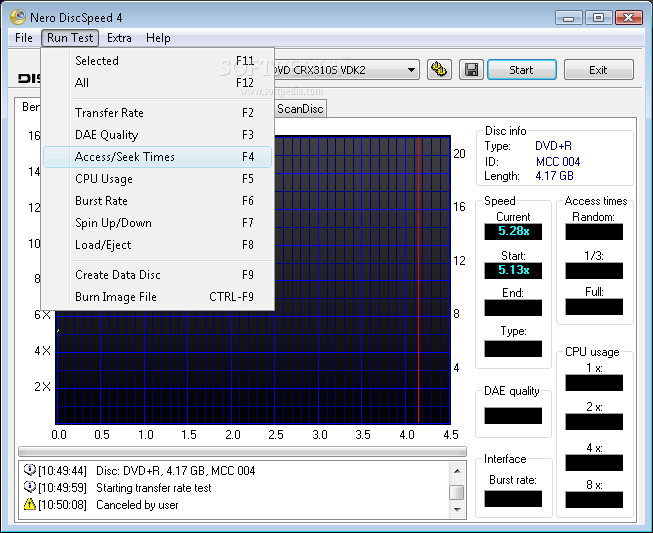Select Spin Up/Down test
The height and width of the screenshot is (533, 653).
tap(157, 223)
